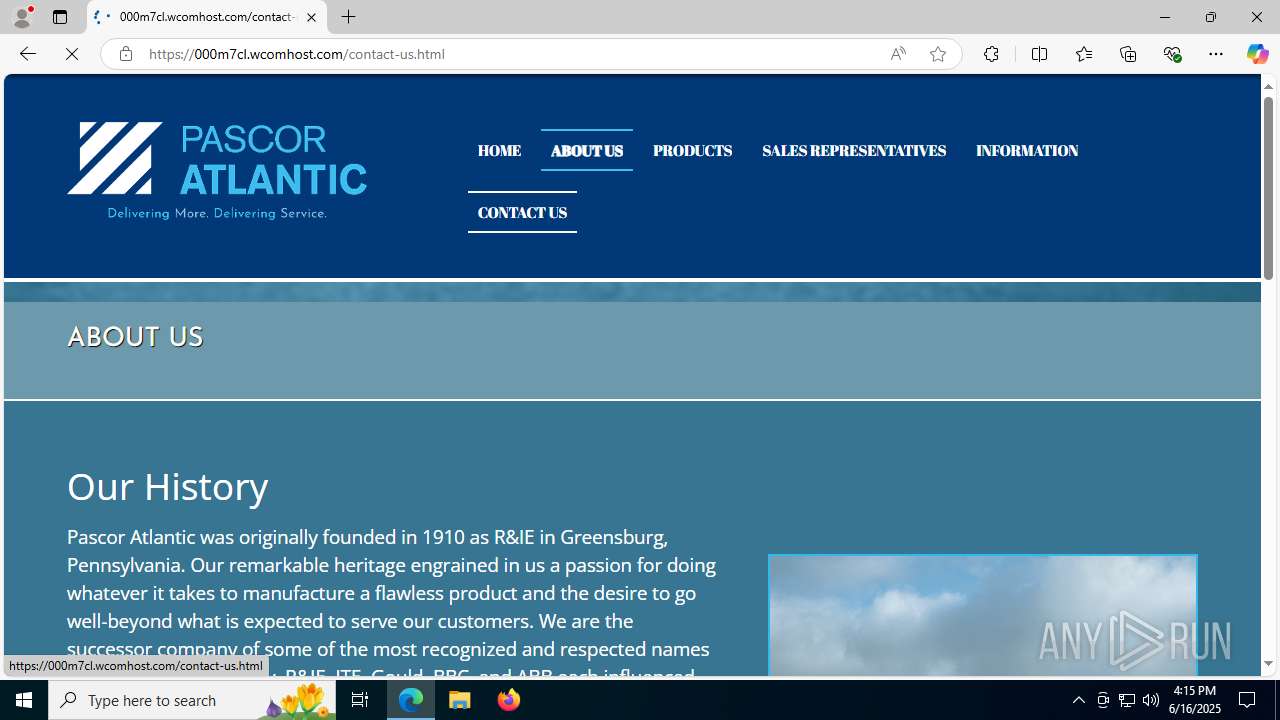
Task: Open the volume tray icon
Action: pos(1151,700)
